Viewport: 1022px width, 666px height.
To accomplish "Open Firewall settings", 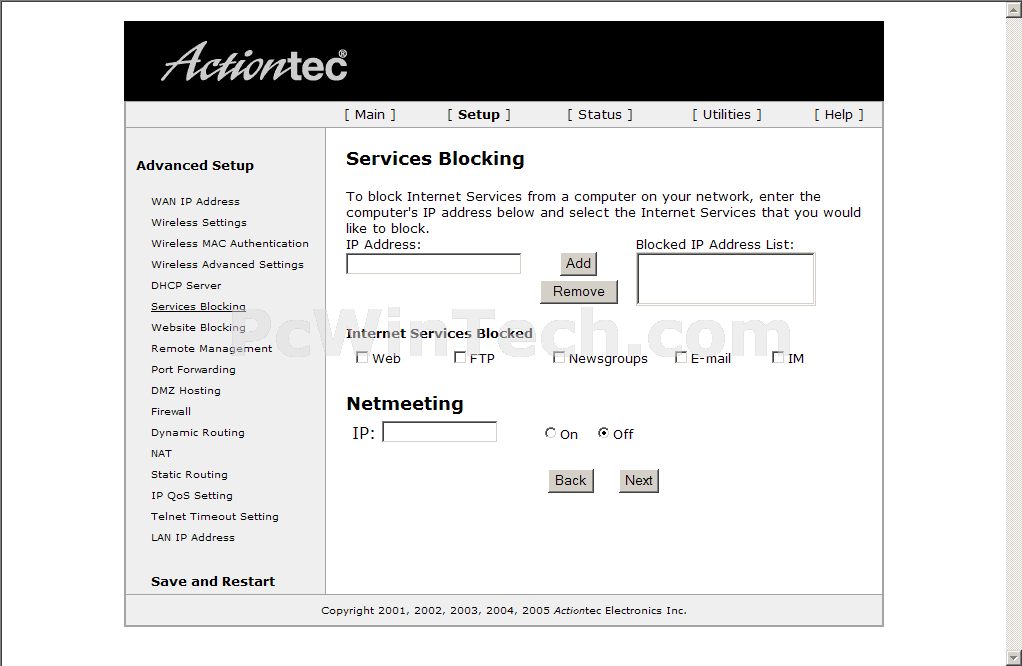I will (171, 411).
